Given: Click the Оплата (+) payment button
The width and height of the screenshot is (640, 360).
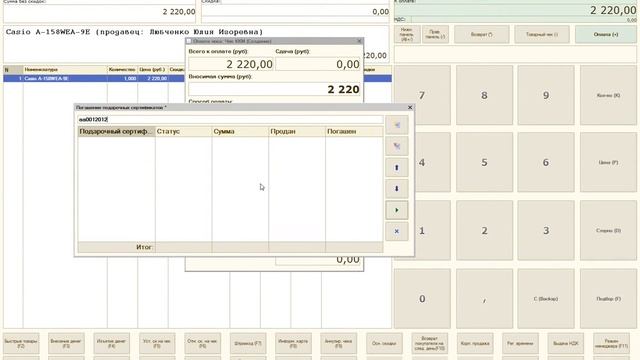Looking at the screenshot, I should [606, 34].
